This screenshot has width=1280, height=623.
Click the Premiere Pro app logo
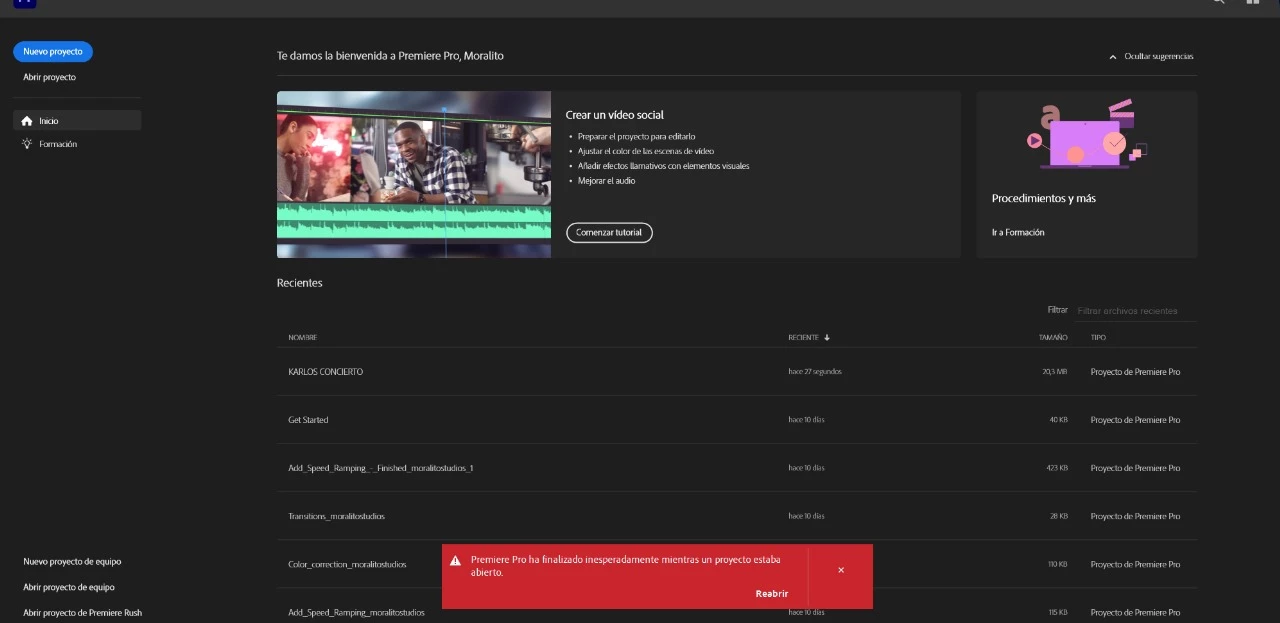[25, 3]
